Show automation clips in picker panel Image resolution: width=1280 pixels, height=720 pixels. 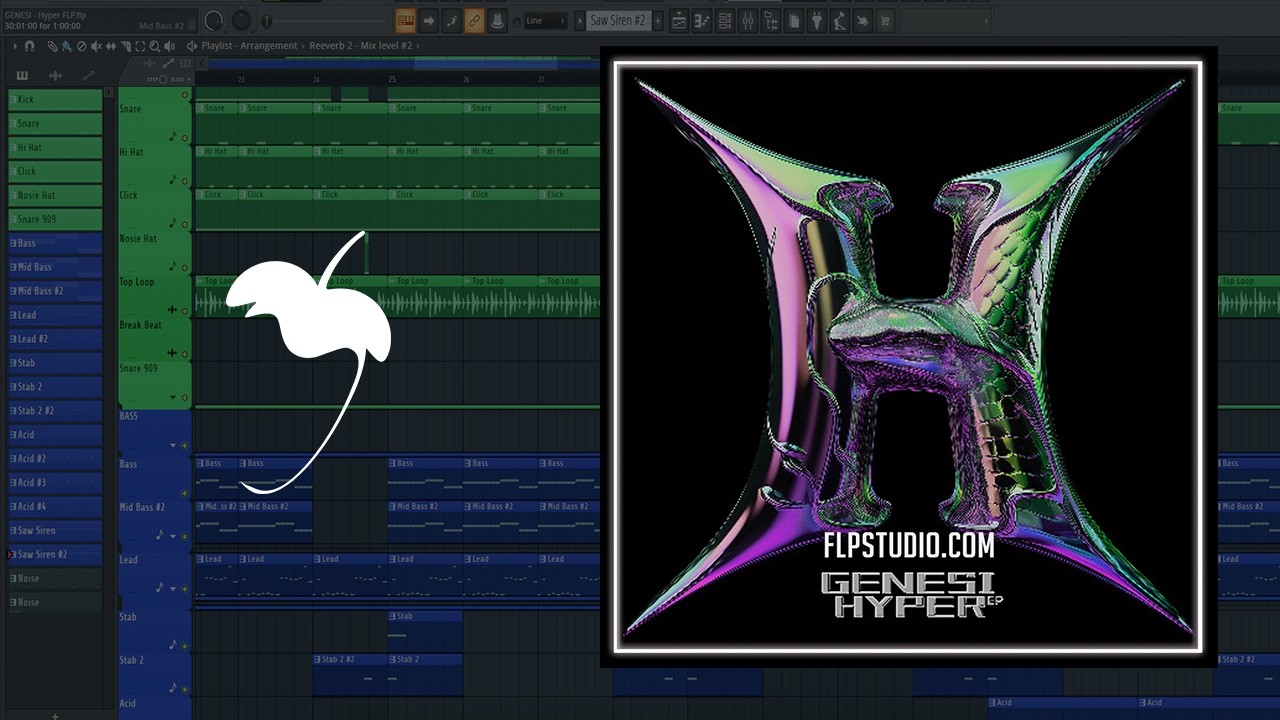point(88,76)
